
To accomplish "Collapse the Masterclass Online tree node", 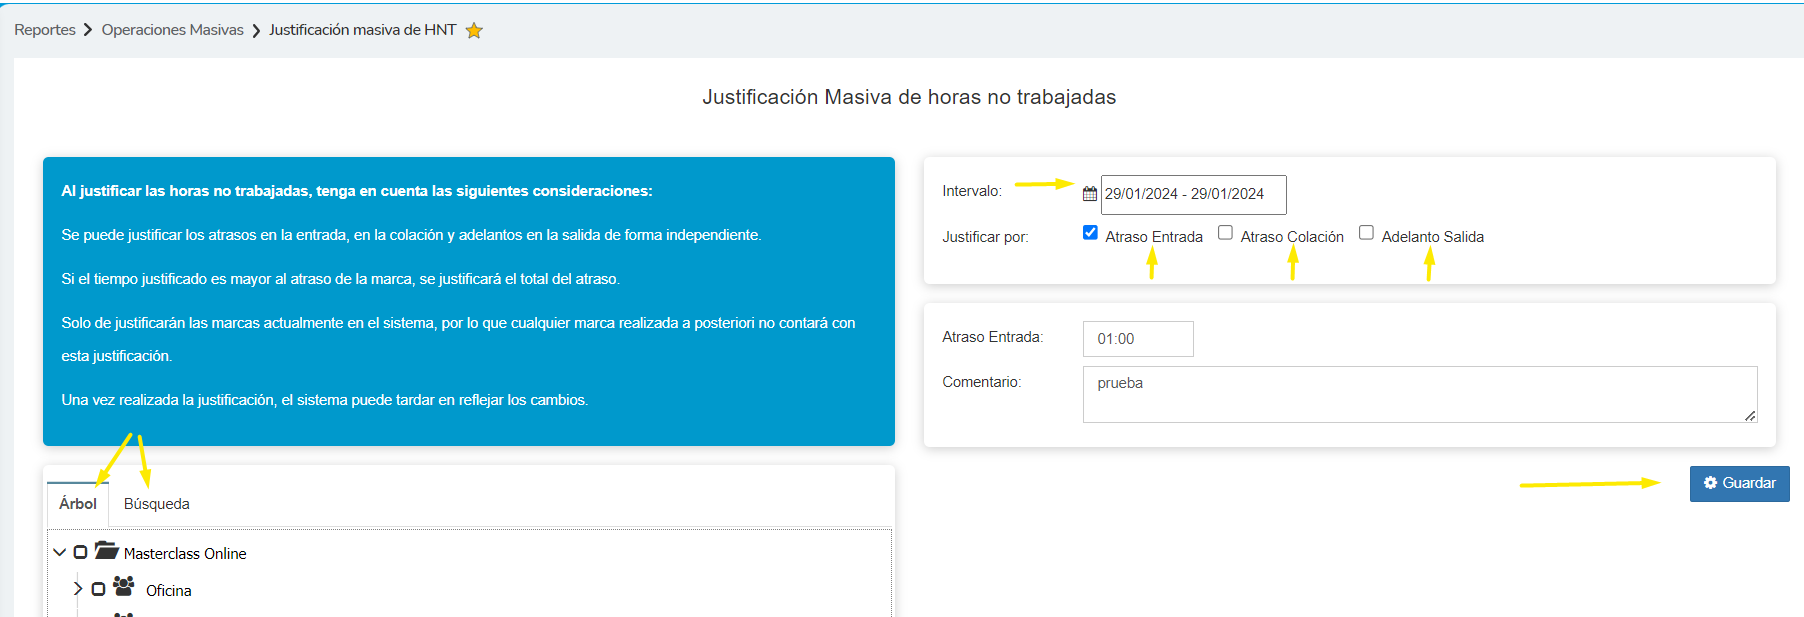I will tap(60, 552).
